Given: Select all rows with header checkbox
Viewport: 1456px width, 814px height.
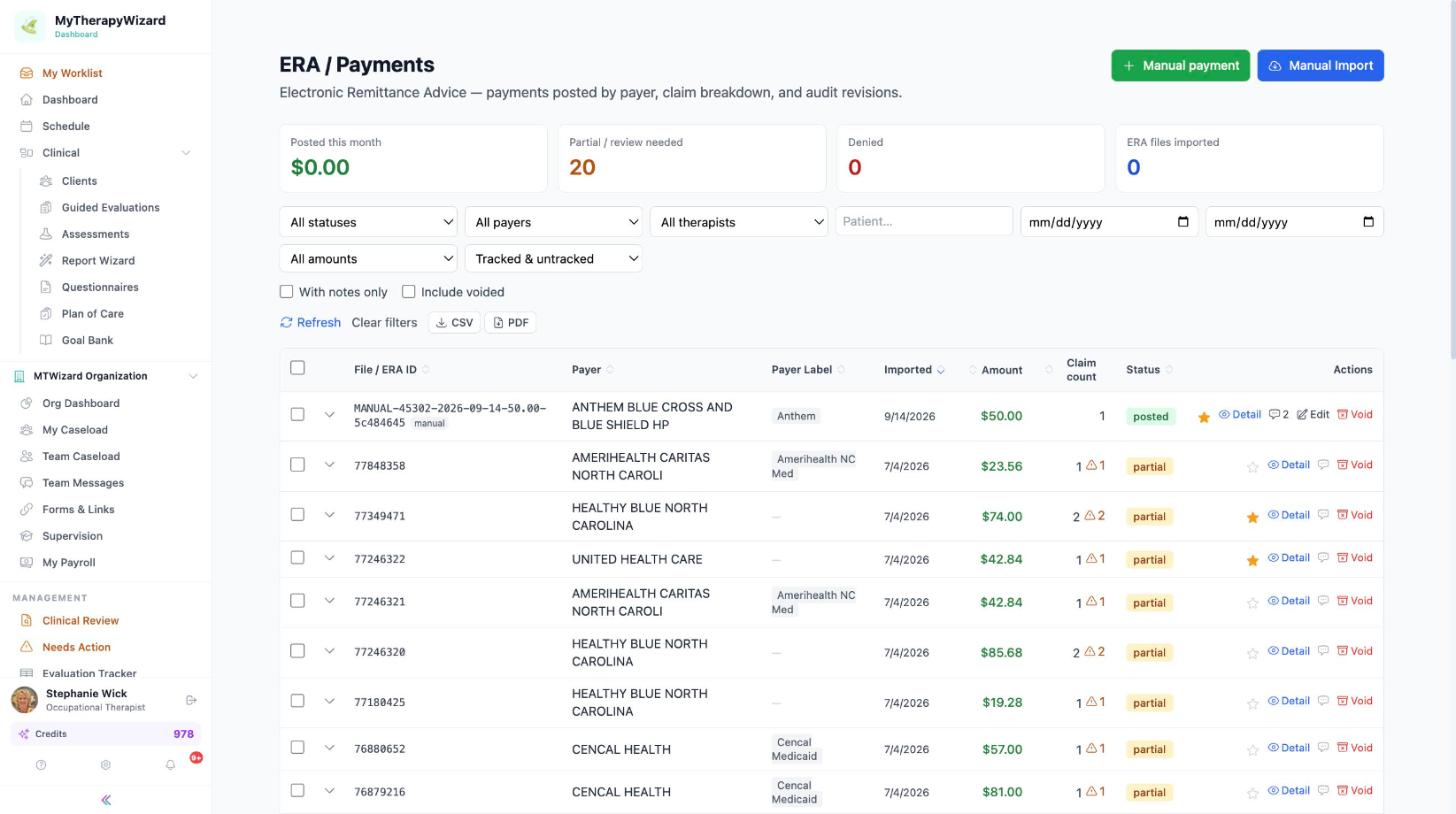Looking at the screenshot, I should click(297, 368).
